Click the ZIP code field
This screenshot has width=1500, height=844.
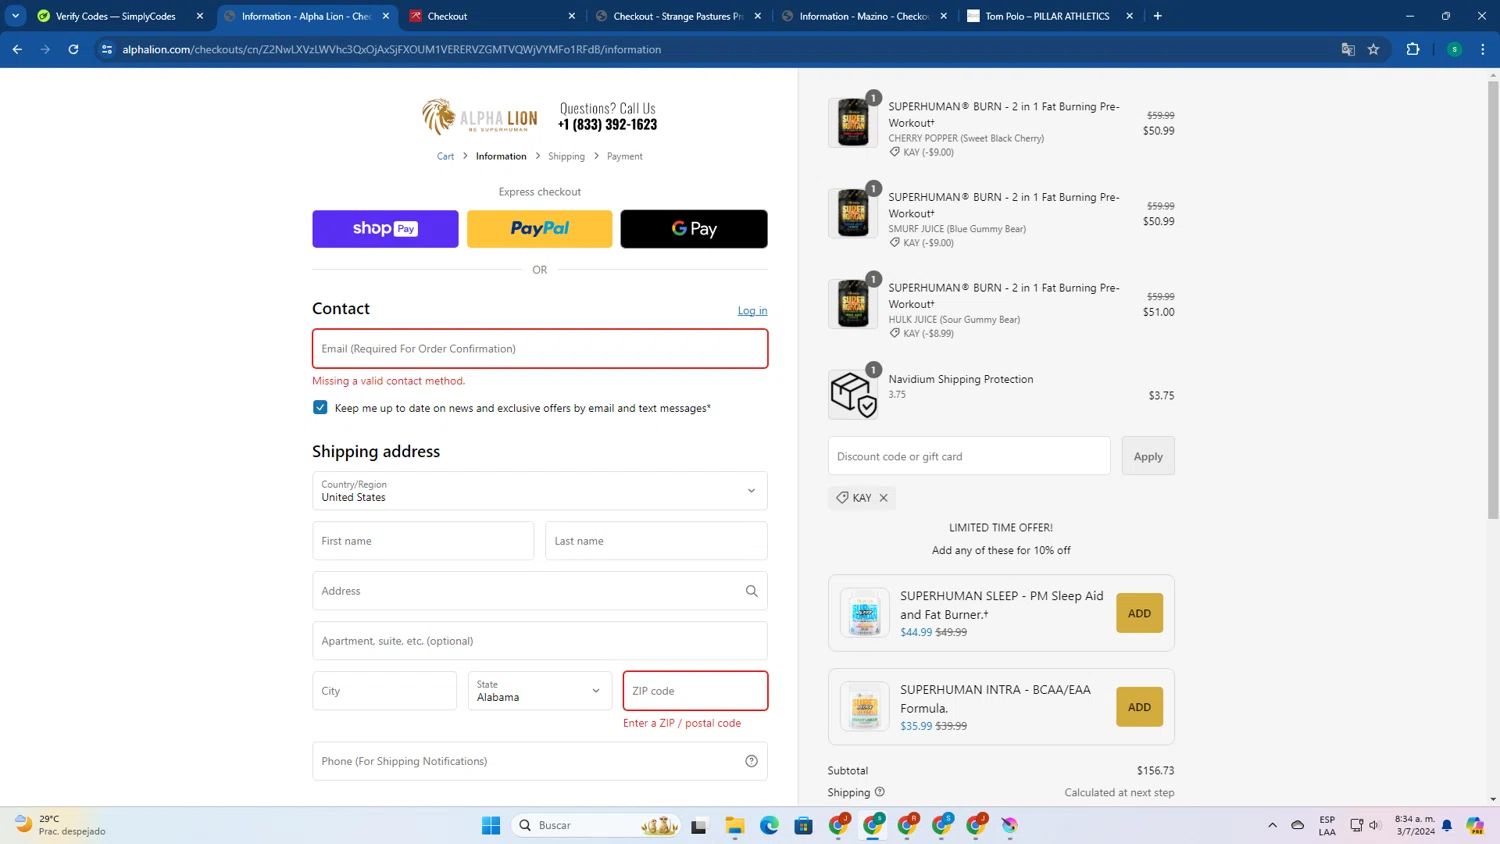coord(696,691)
